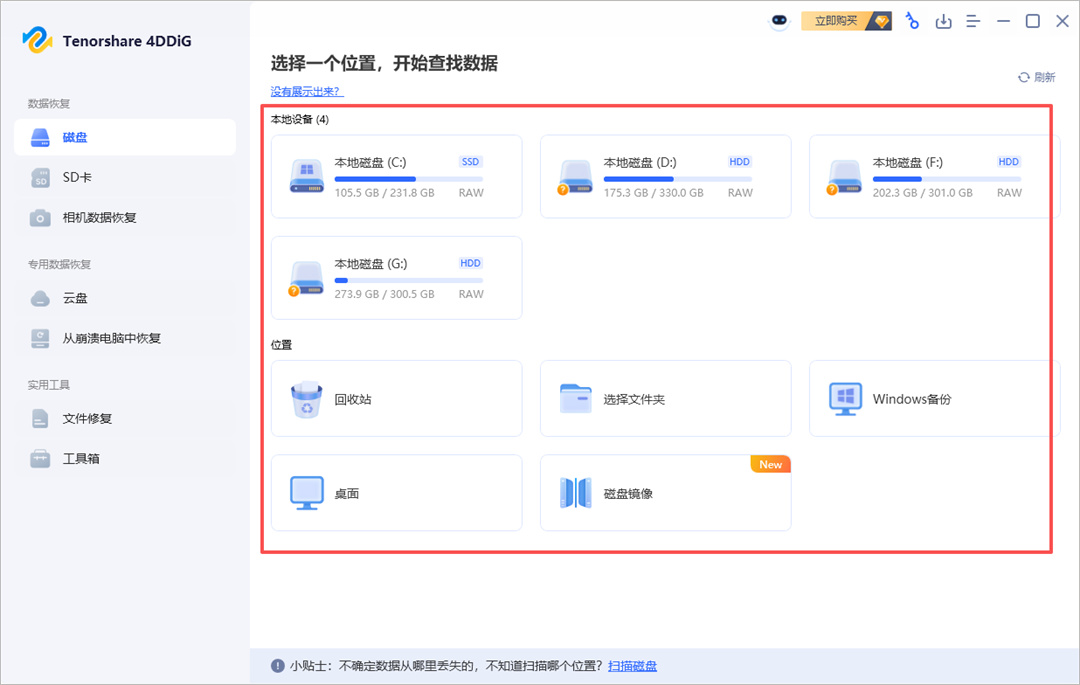Click the 本地设备 (4) section header
The image size is (1080, 685).
click(300, 119)
